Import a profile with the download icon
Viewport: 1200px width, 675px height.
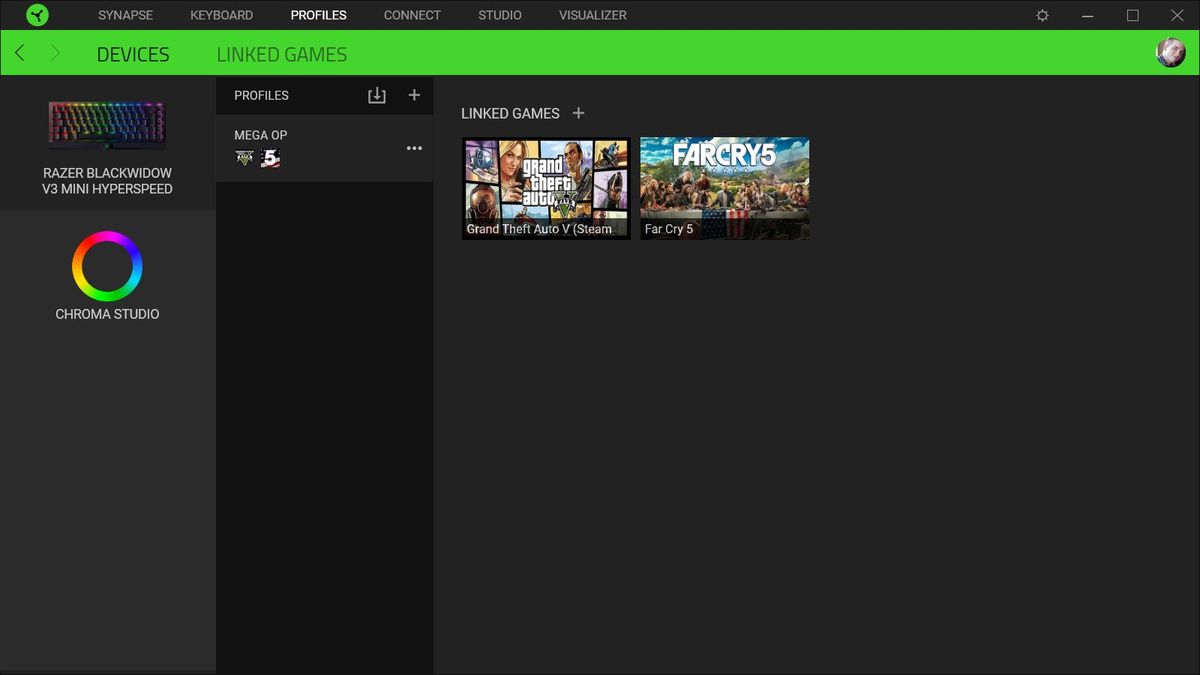377,95
